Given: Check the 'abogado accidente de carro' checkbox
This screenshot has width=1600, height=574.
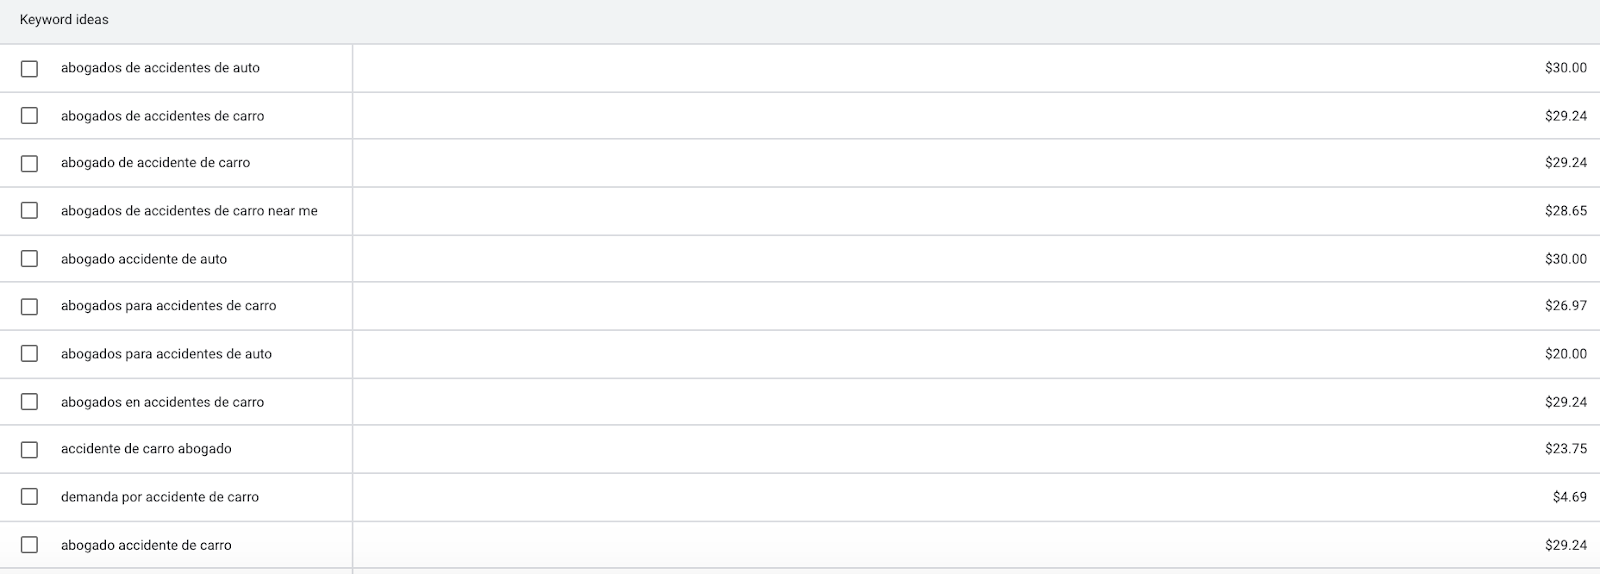Looking at the screenshot, I should 29,545.
